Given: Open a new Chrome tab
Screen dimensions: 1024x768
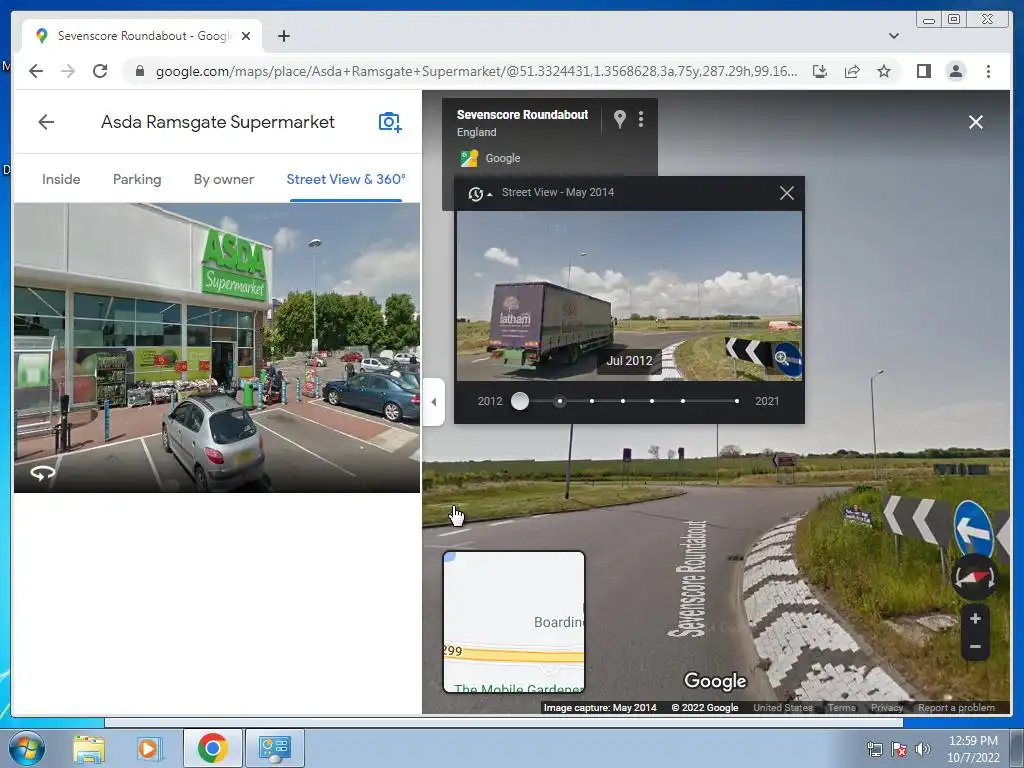Looking at the screenshot, I should [283, 36].
